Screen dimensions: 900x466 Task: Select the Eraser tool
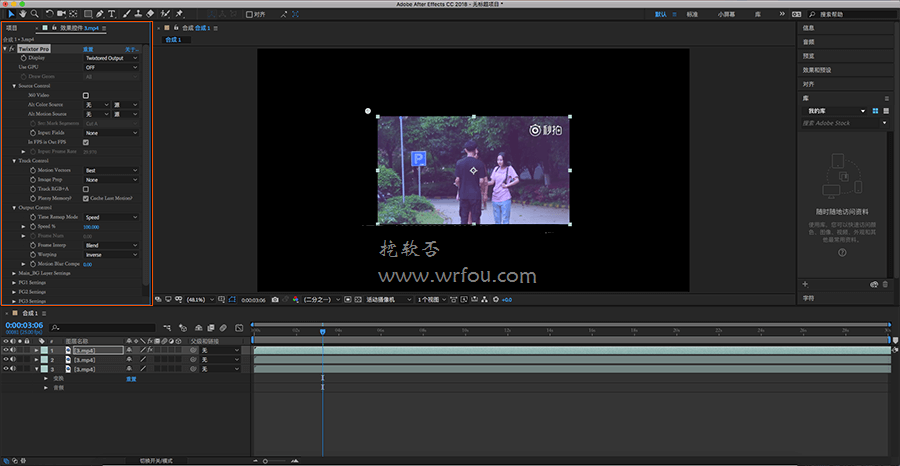[x=150, y=14]
